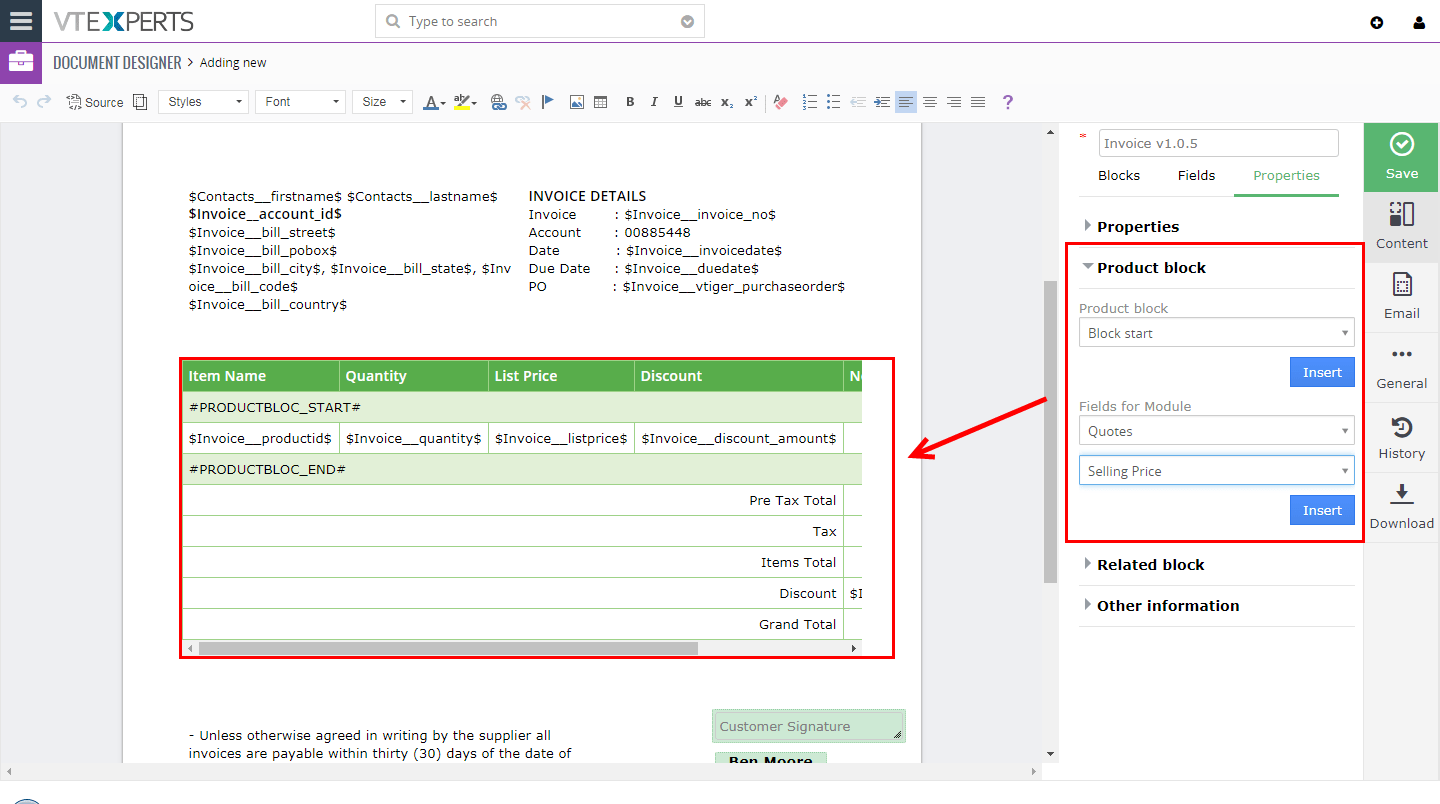This screenshot has height=804, width=1440.
Task: Apply underline formatting
Action: (x=678, y=101)
